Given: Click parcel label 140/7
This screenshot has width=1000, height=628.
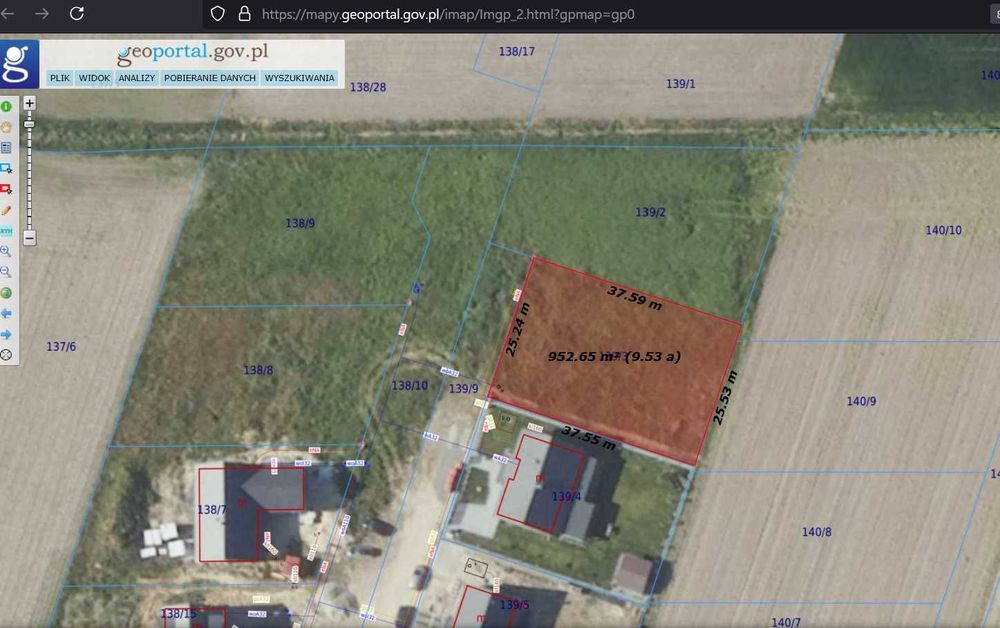Looking at the screenshot, I should (786, 622).
